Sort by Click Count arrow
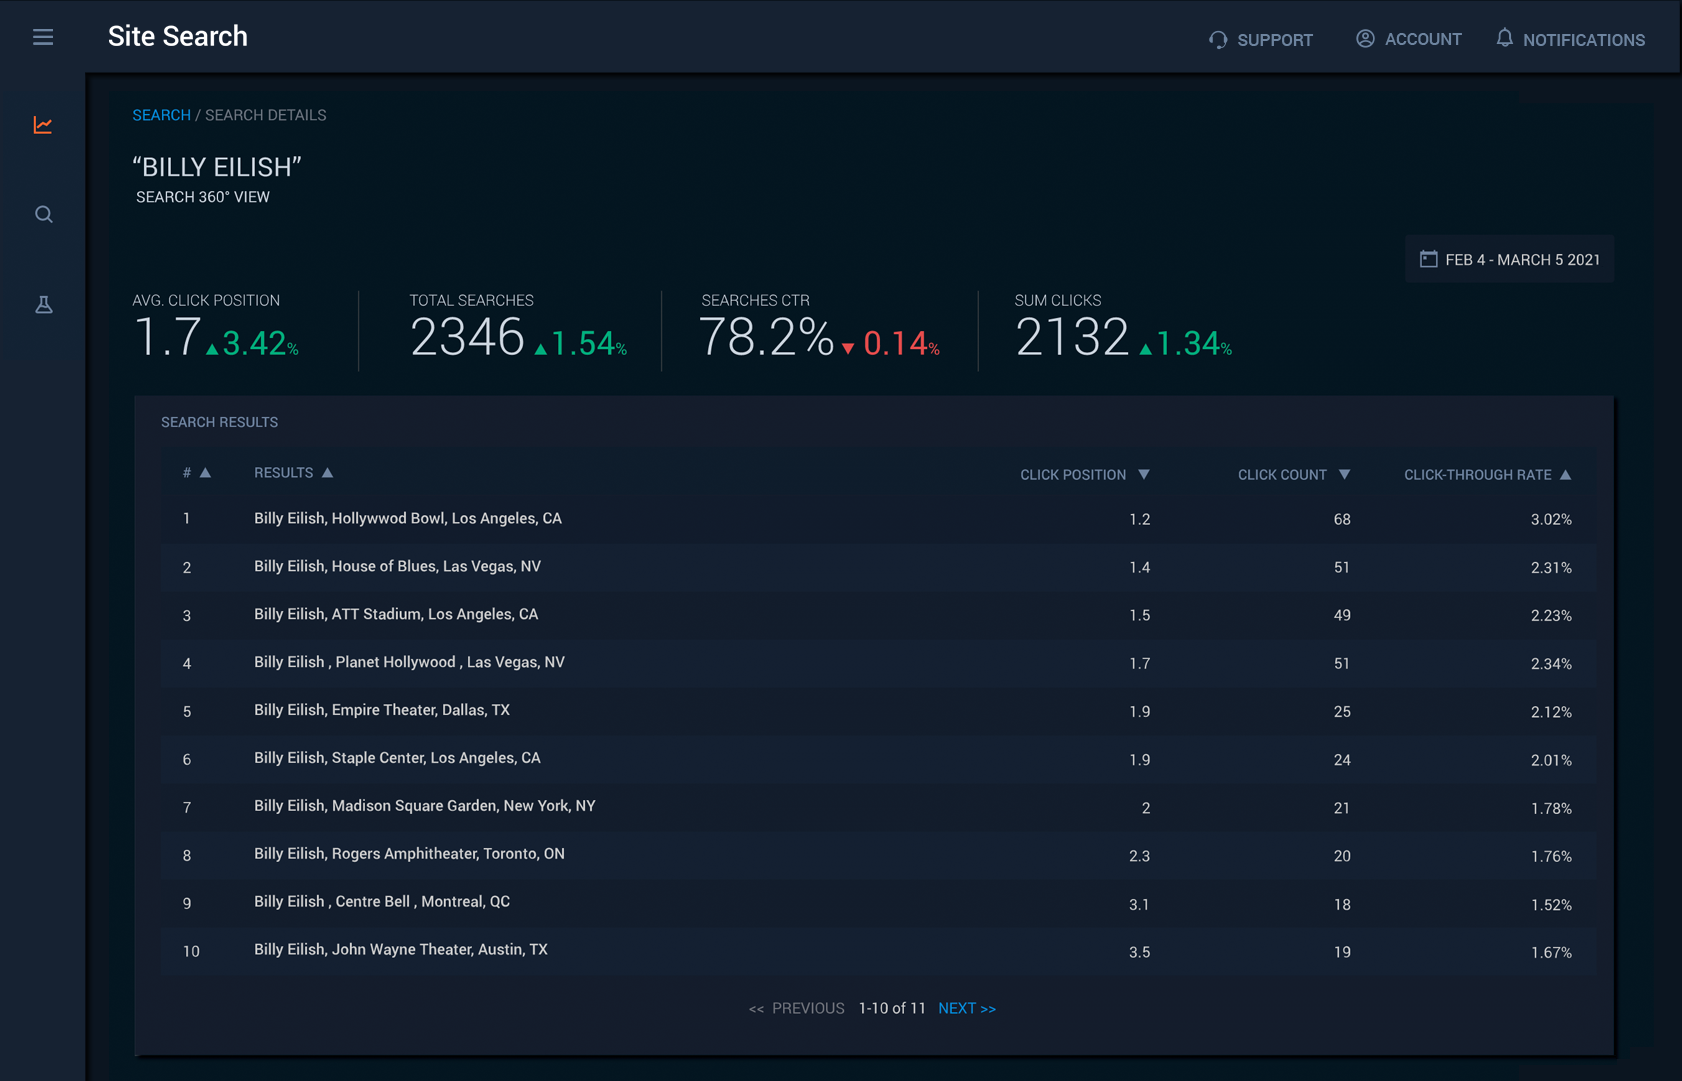This screenshot has height=1081, width=1682. pos(1344,474)
